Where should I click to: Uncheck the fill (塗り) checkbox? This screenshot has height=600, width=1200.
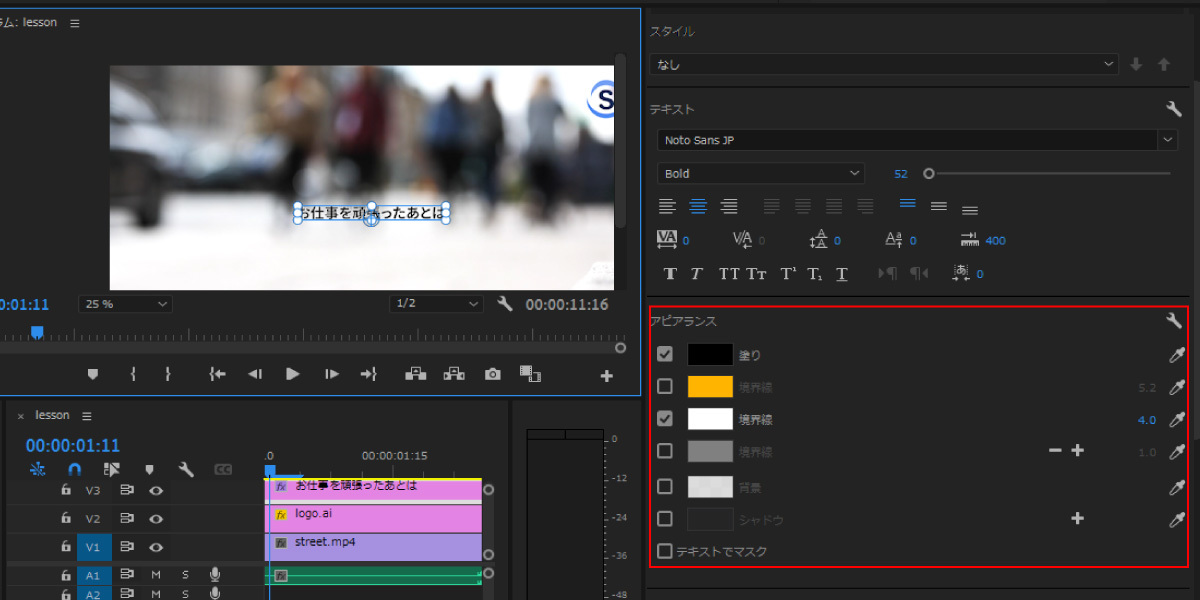[665, 354]
